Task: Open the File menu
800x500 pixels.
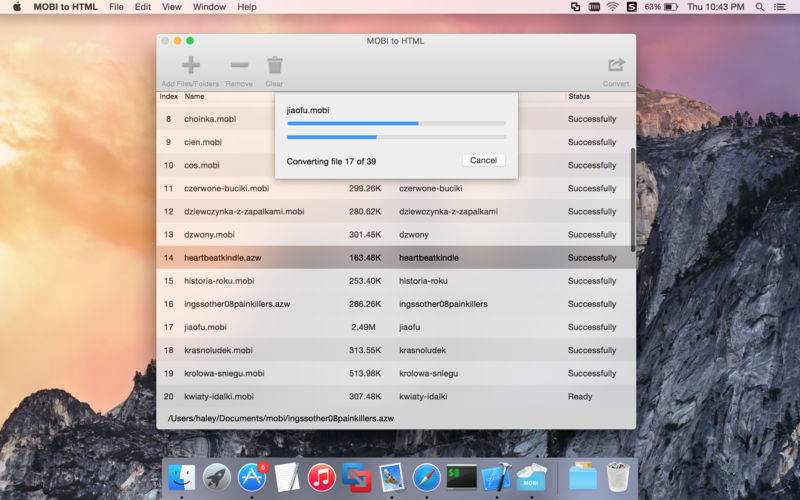Action: click(x=116, y=7)
